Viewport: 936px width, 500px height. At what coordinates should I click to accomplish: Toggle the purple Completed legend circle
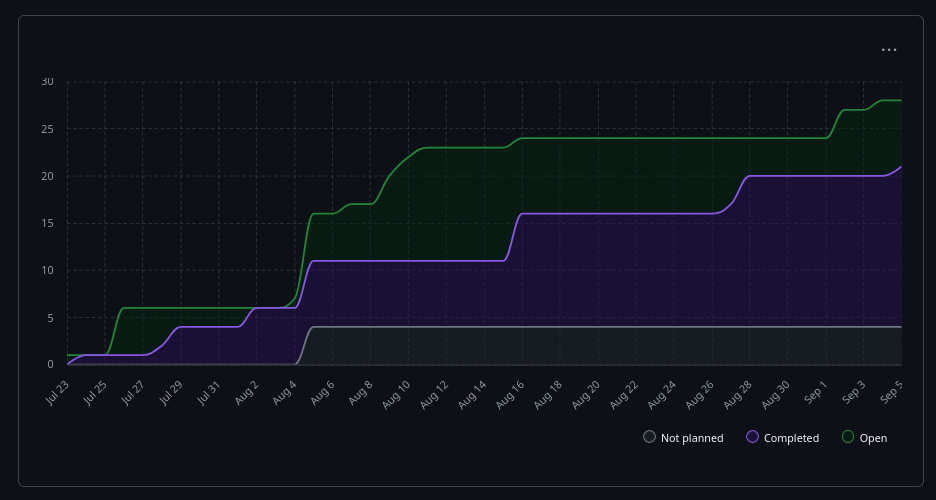point(753,437)
